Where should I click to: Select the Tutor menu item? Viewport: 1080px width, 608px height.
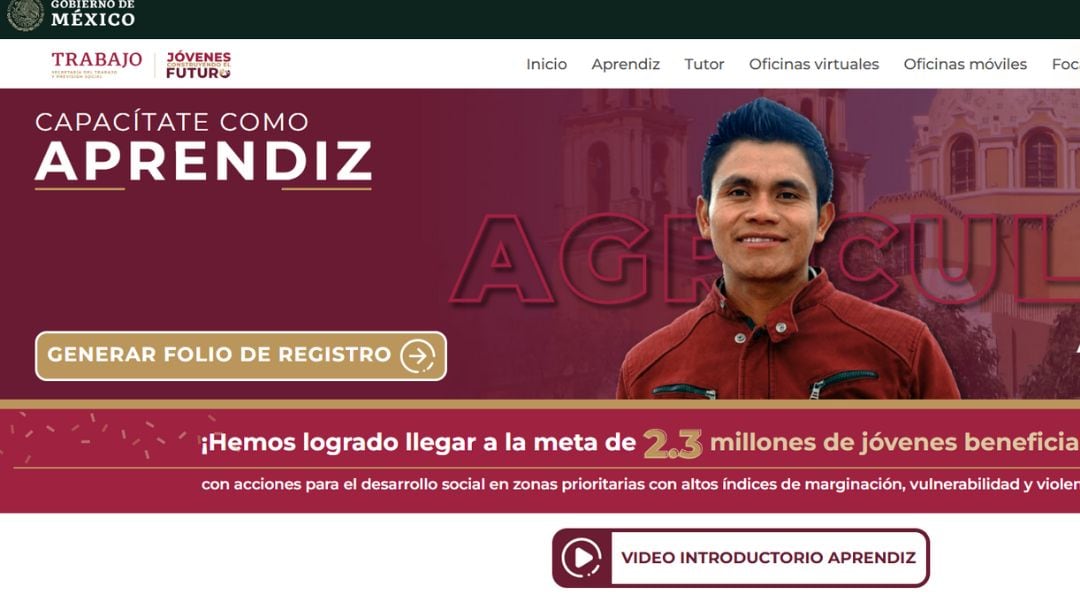[x=704, y=64]
